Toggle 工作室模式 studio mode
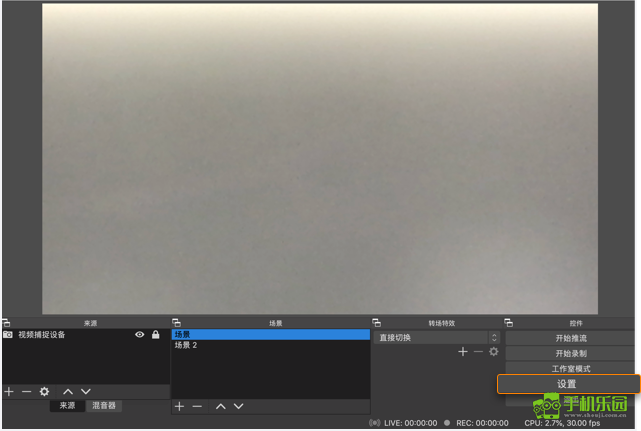 570,368
